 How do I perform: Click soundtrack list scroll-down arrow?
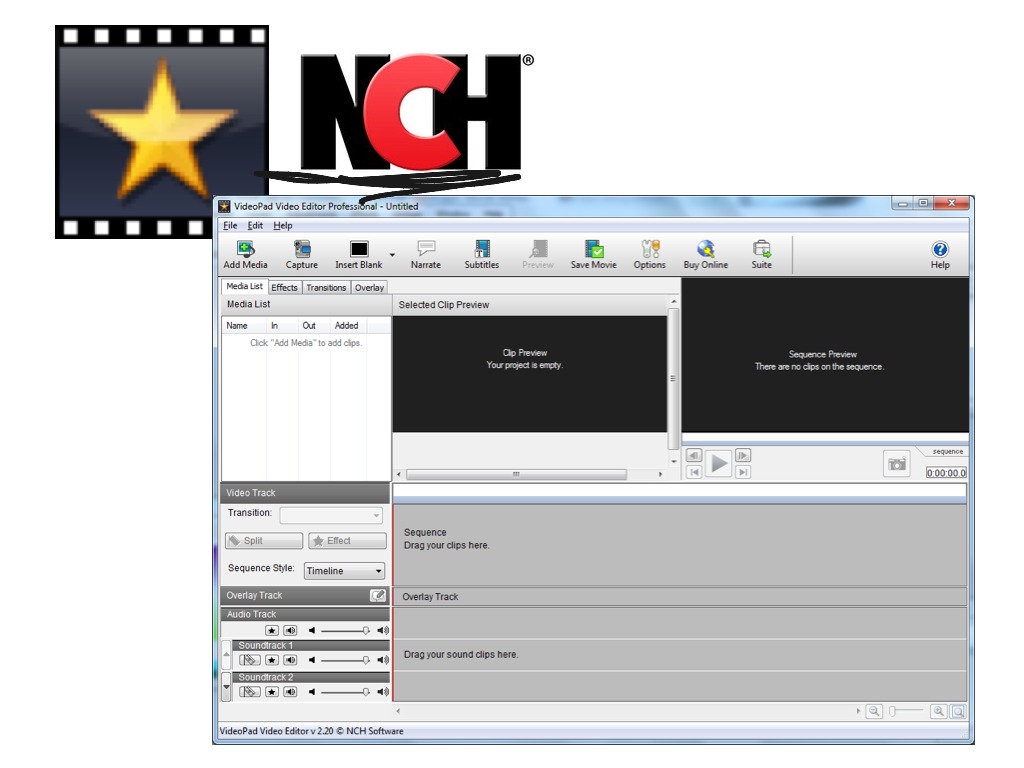pyautogui.click(x=227, y=686)
